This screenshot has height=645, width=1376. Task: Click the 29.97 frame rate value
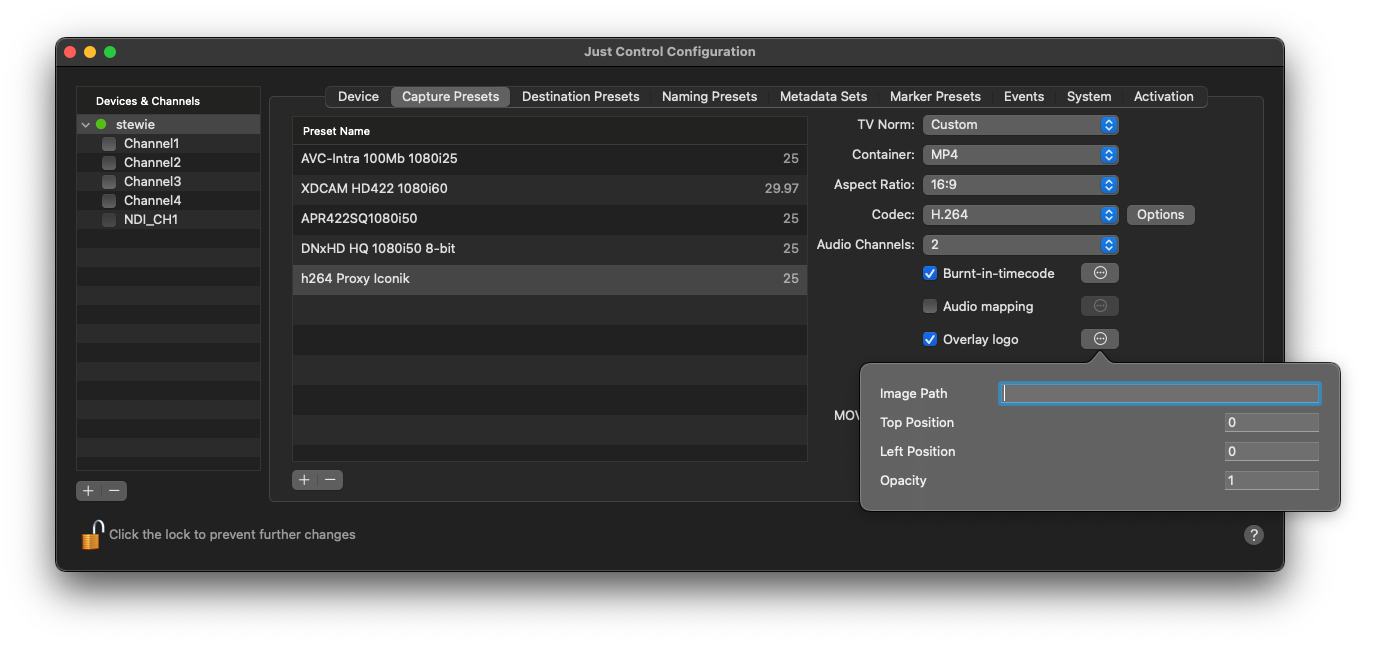point(781,189)
